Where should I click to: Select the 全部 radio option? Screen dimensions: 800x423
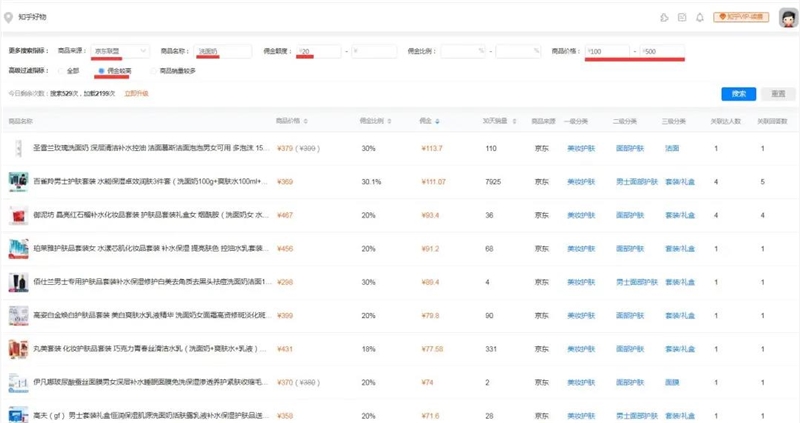pos(62,71)
